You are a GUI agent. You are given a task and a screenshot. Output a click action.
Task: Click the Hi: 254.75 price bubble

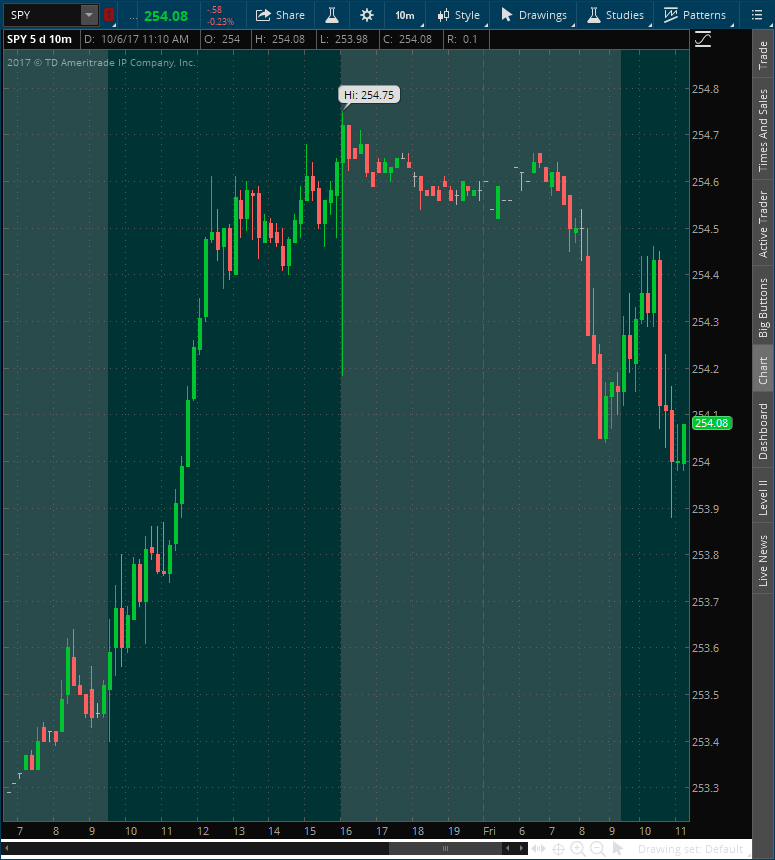coord(369,95)
